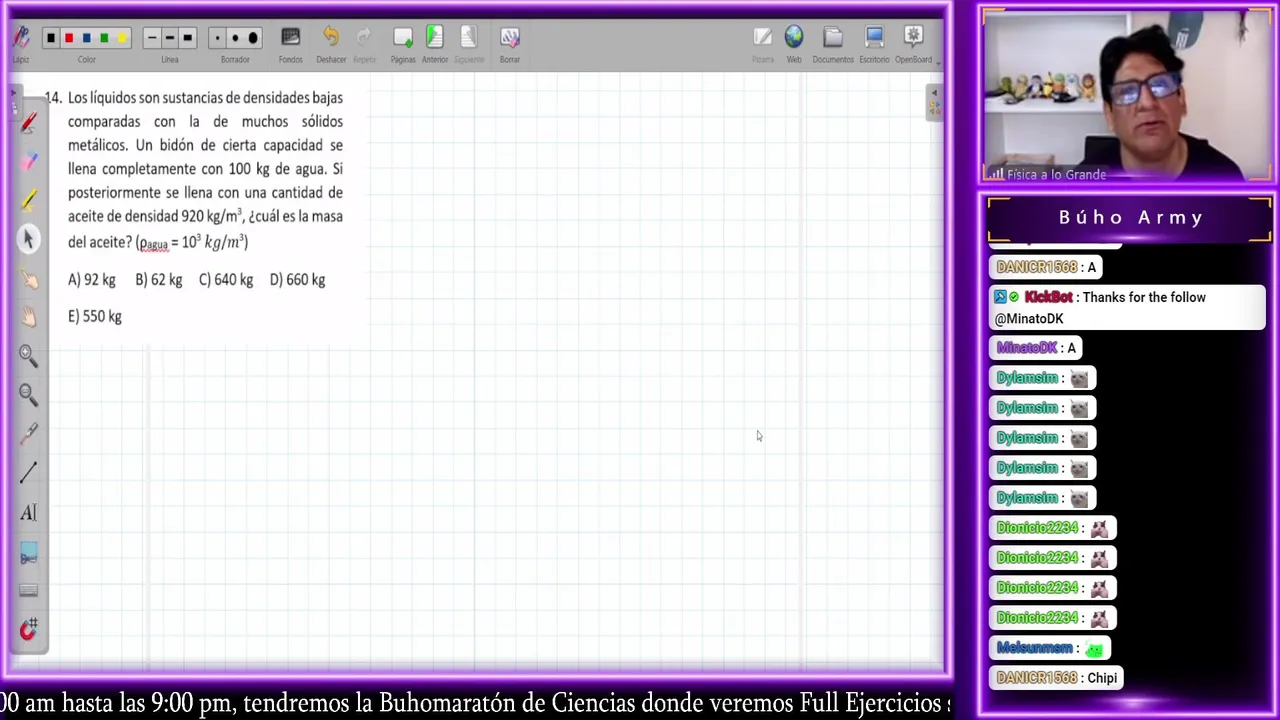Select the medium Línea width
The height and width of the screenshot is (720, 1280).
tap(170, 38)
